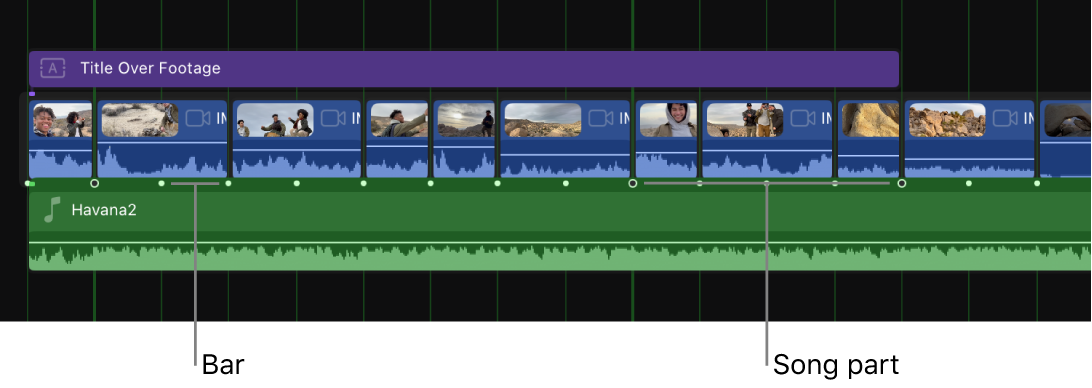Click the Havana2 volume level line

[x=560, y=242]
